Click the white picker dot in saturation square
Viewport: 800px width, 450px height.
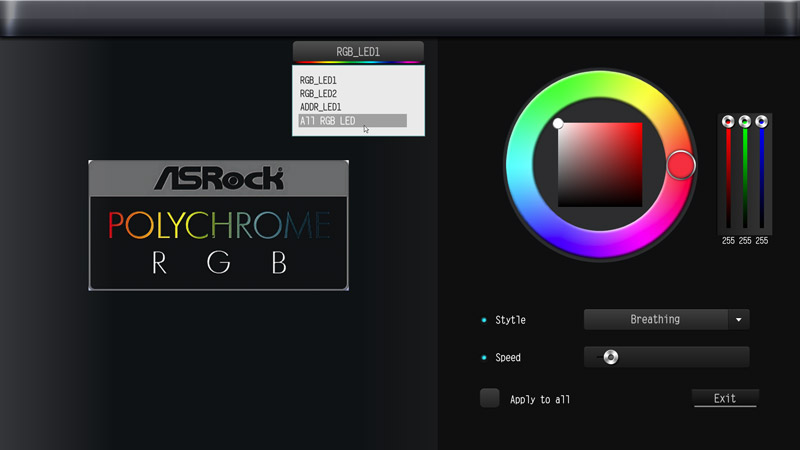pos(558,123)
